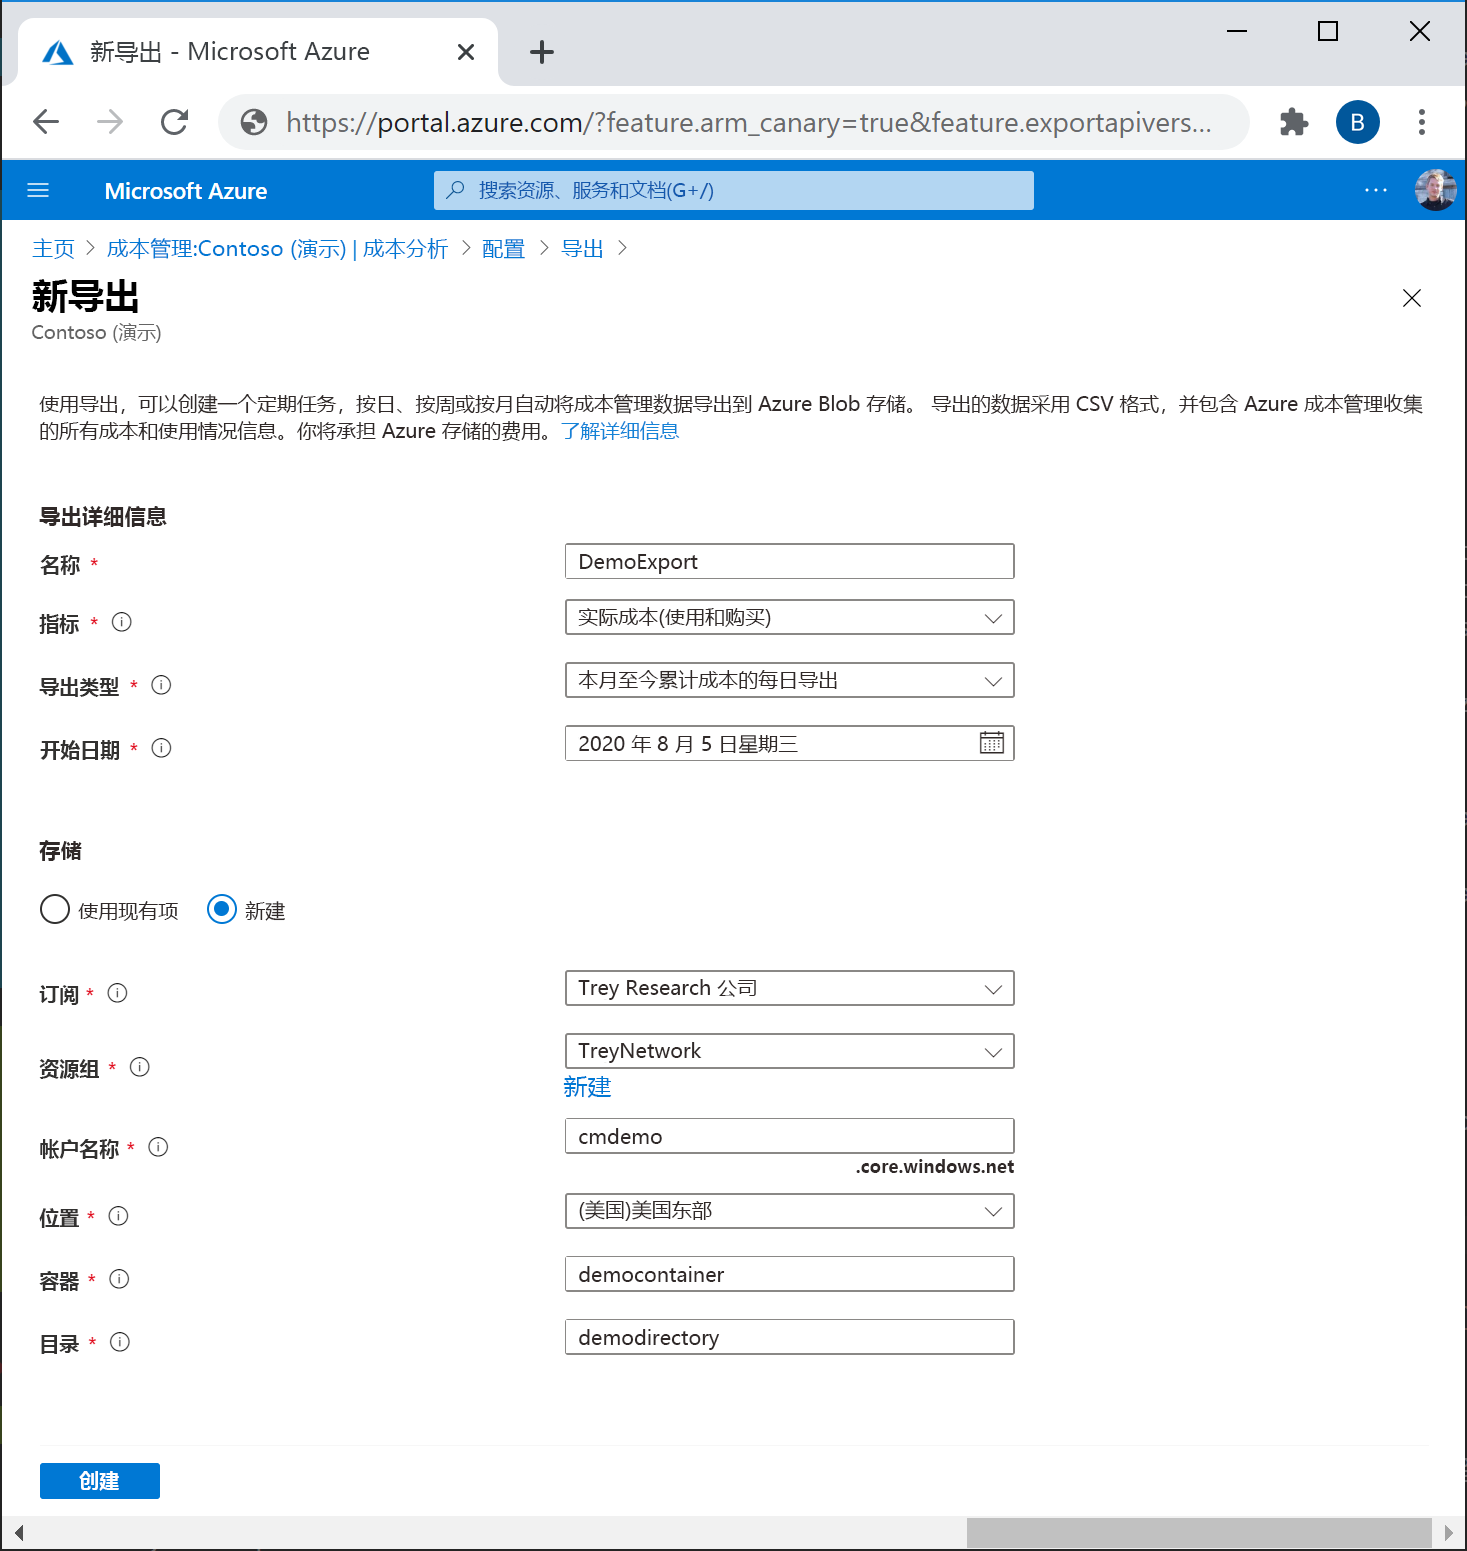This screenshot has width=1467, height=1551.
Task: Click the democontainer field
Action: 790,1274
